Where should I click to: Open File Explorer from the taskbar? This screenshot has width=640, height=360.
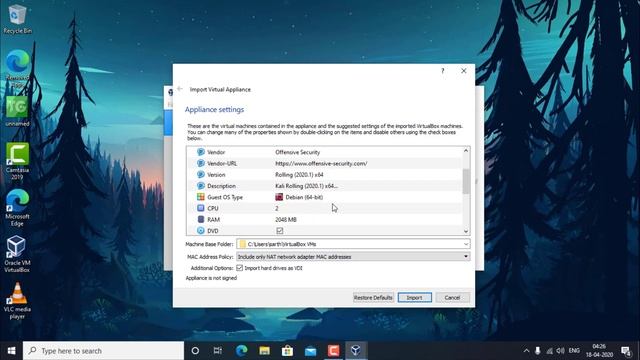pyautogui.click(x=264, y=351)
